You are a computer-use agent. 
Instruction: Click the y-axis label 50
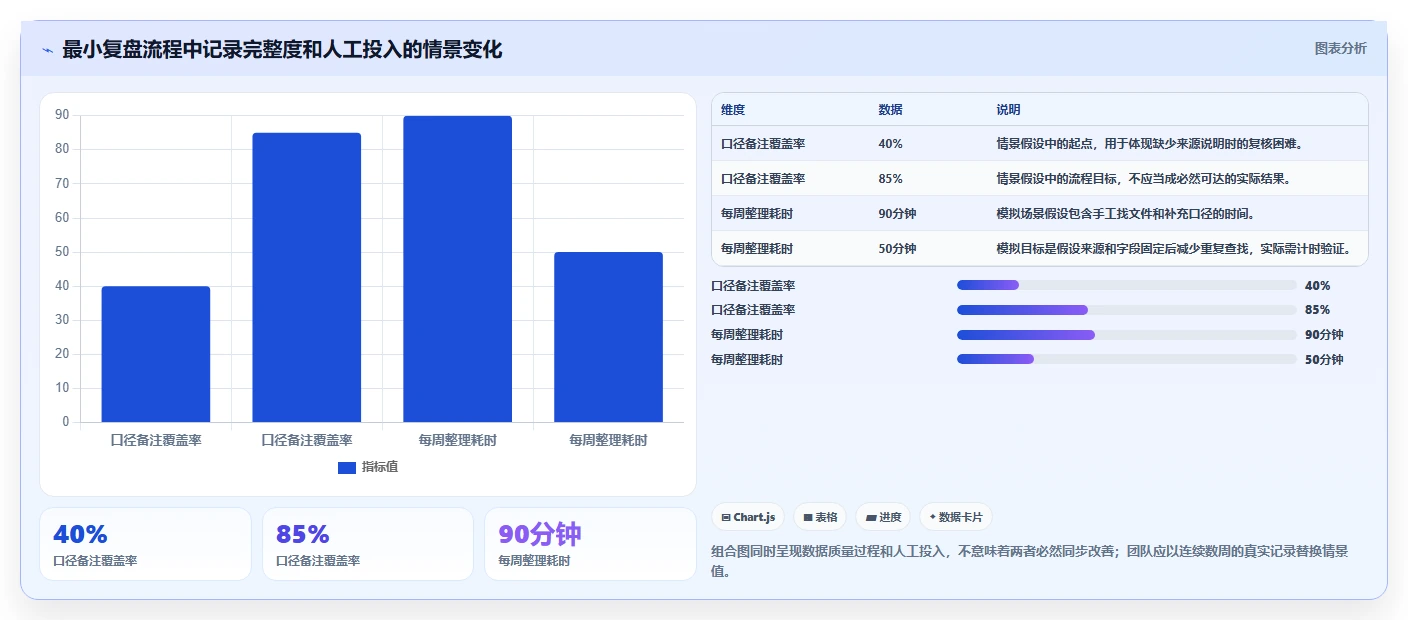pos(62,252)
